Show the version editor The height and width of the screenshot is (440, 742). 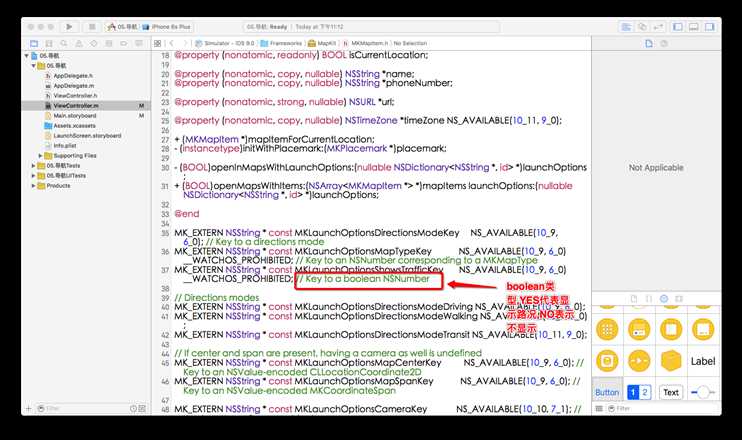[x=658, y=27]
